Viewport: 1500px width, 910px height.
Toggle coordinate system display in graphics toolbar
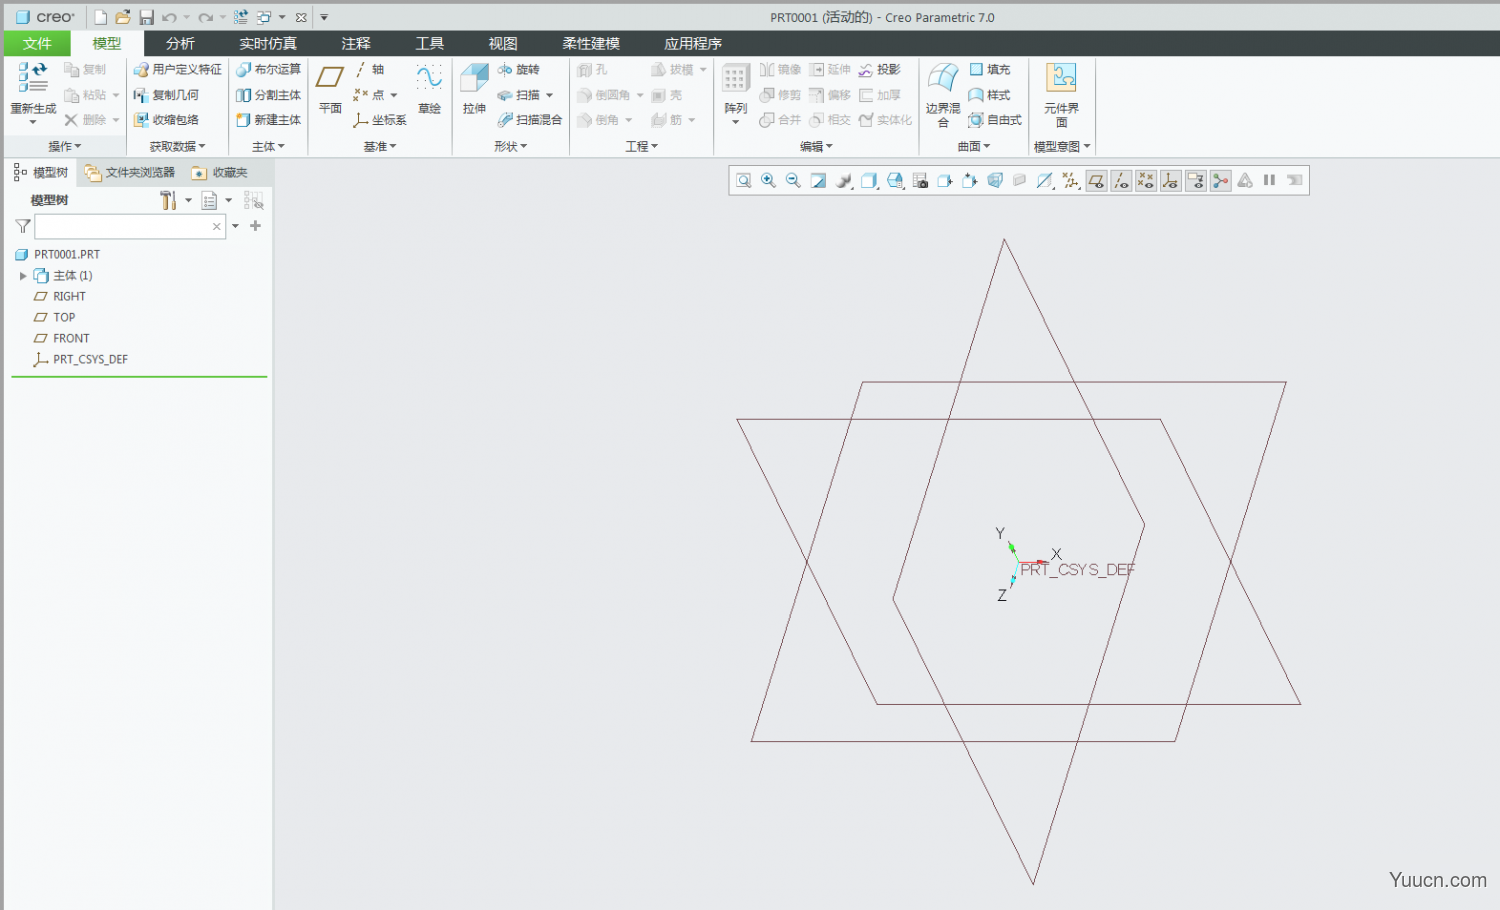1170,181
